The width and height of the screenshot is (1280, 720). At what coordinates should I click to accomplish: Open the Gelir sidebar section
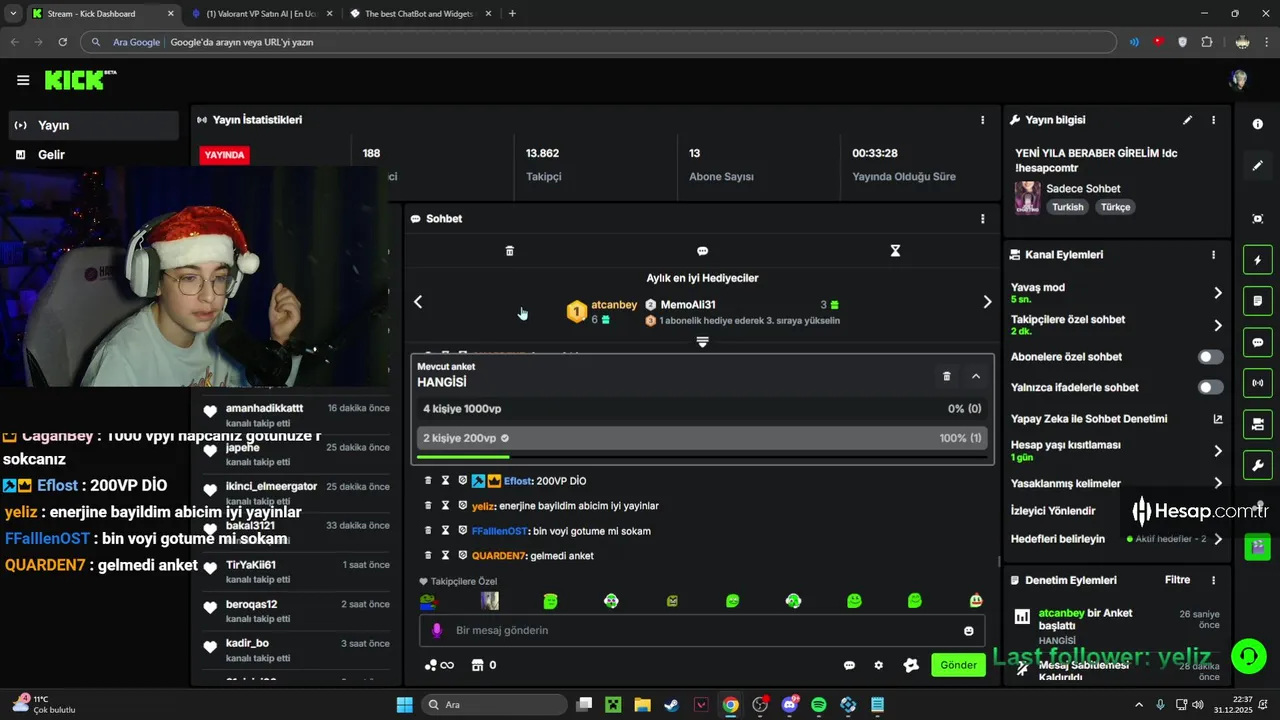94,155
